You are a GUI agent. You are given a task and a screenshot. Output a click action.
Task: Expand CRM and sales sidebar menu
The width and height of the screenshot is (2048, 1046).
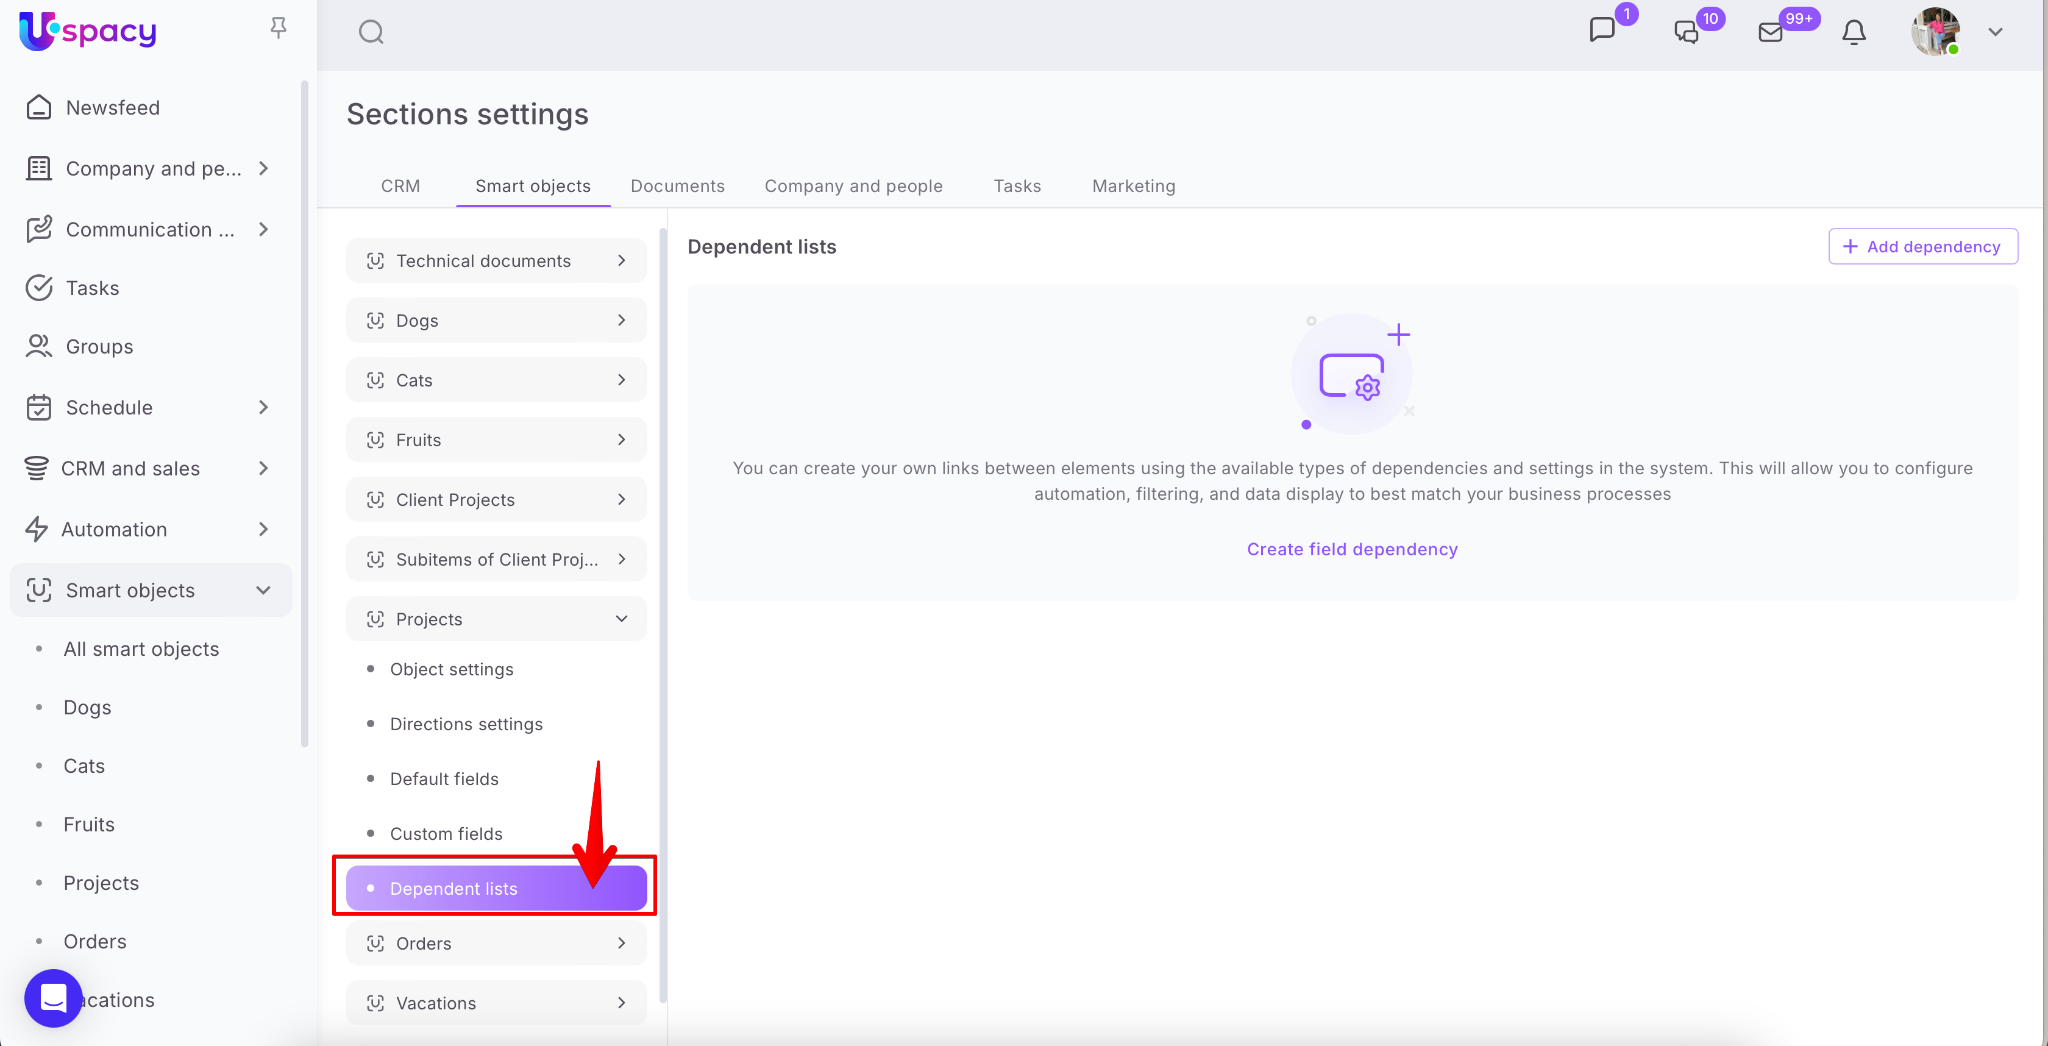[x=263, y=468]
